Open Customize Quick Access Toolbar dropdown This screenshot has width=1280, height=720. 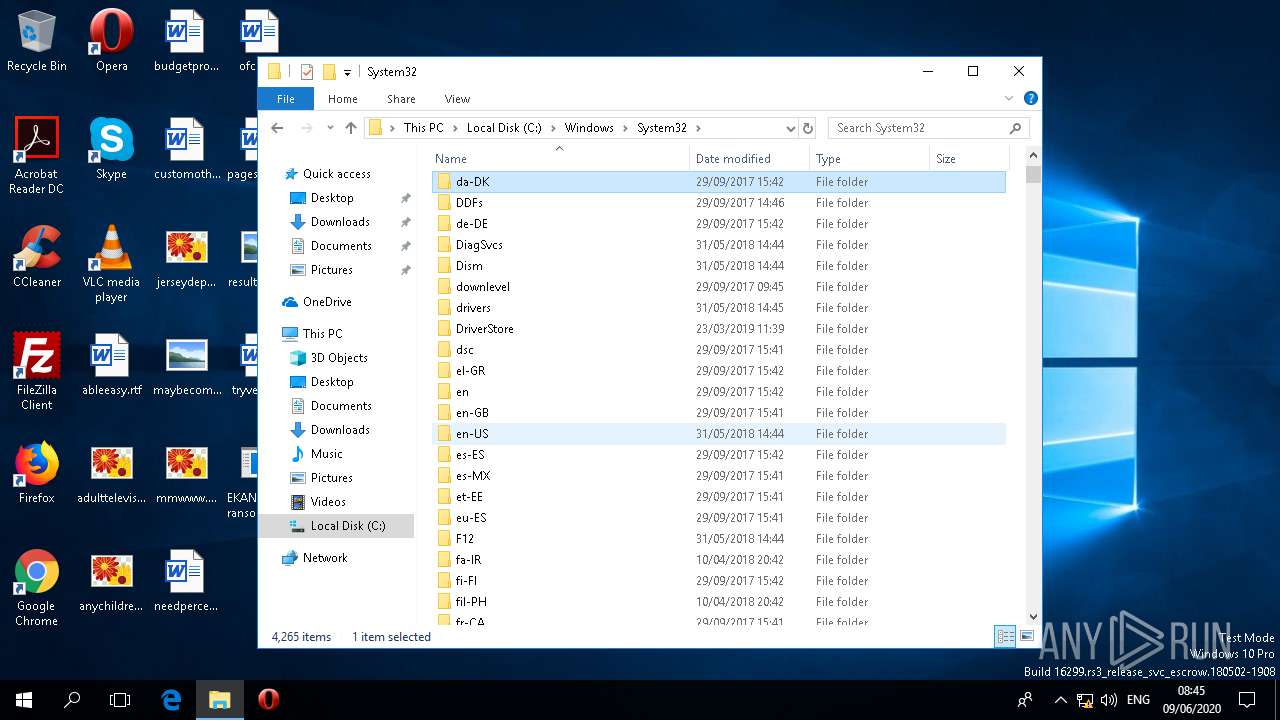(348, 72)
